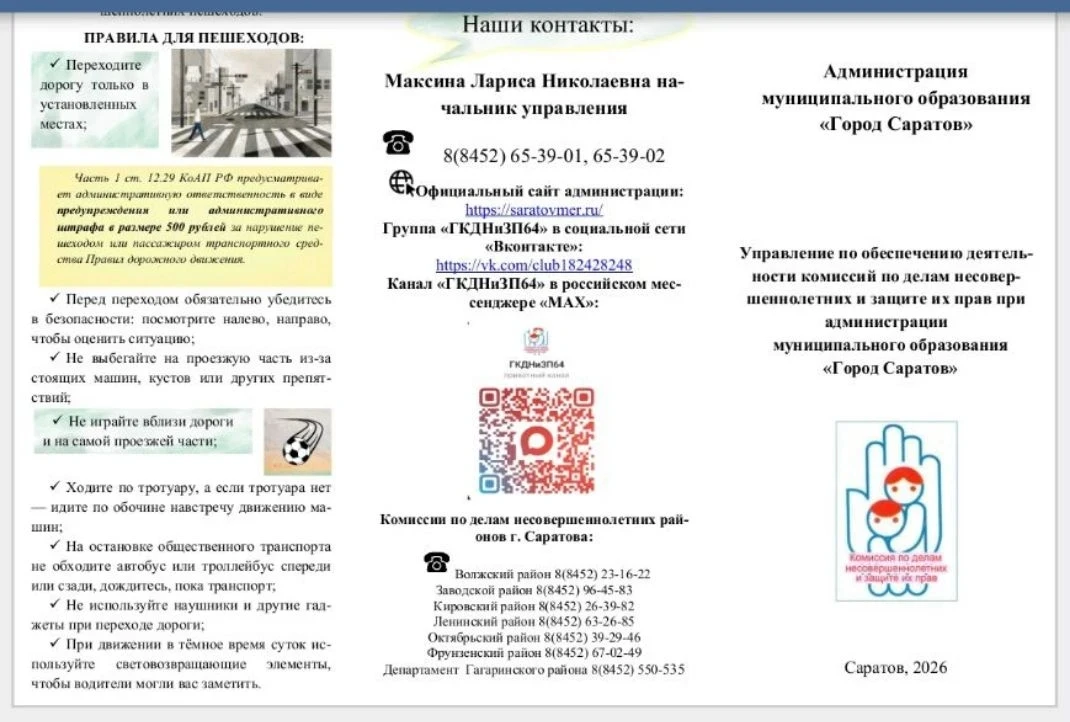Click heading "Комиссии по делам несовершеннолетних районов"
This screenshot has width=1070, height=722.
534,528
